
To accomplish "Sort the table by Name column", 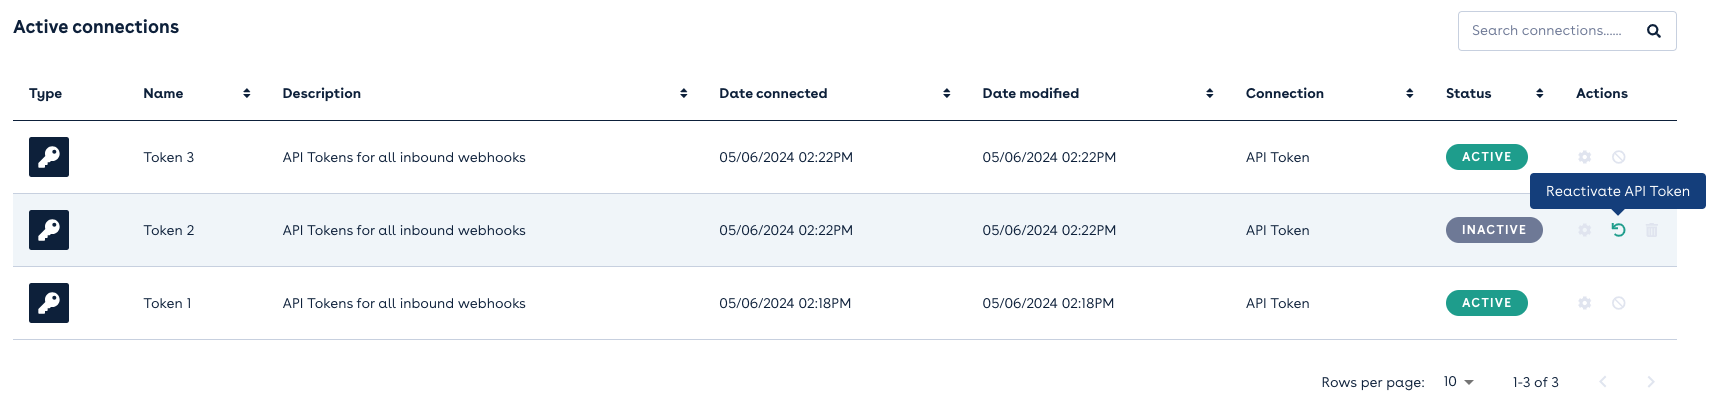I will click(246, 93).
